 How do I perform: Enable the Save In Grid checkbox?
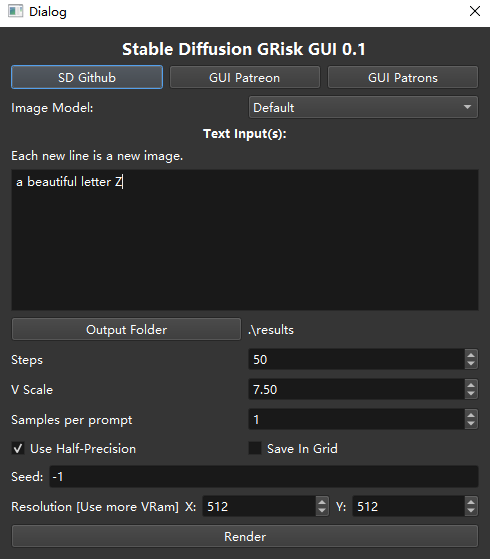pyautogui.click(x=255, y=448)
